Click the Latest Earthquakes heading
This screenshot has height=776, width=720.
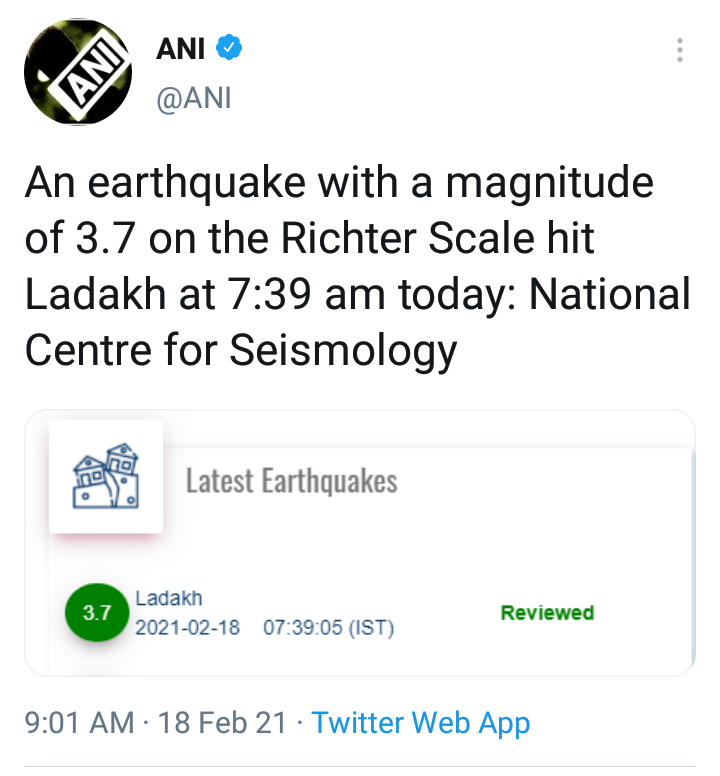292,482
